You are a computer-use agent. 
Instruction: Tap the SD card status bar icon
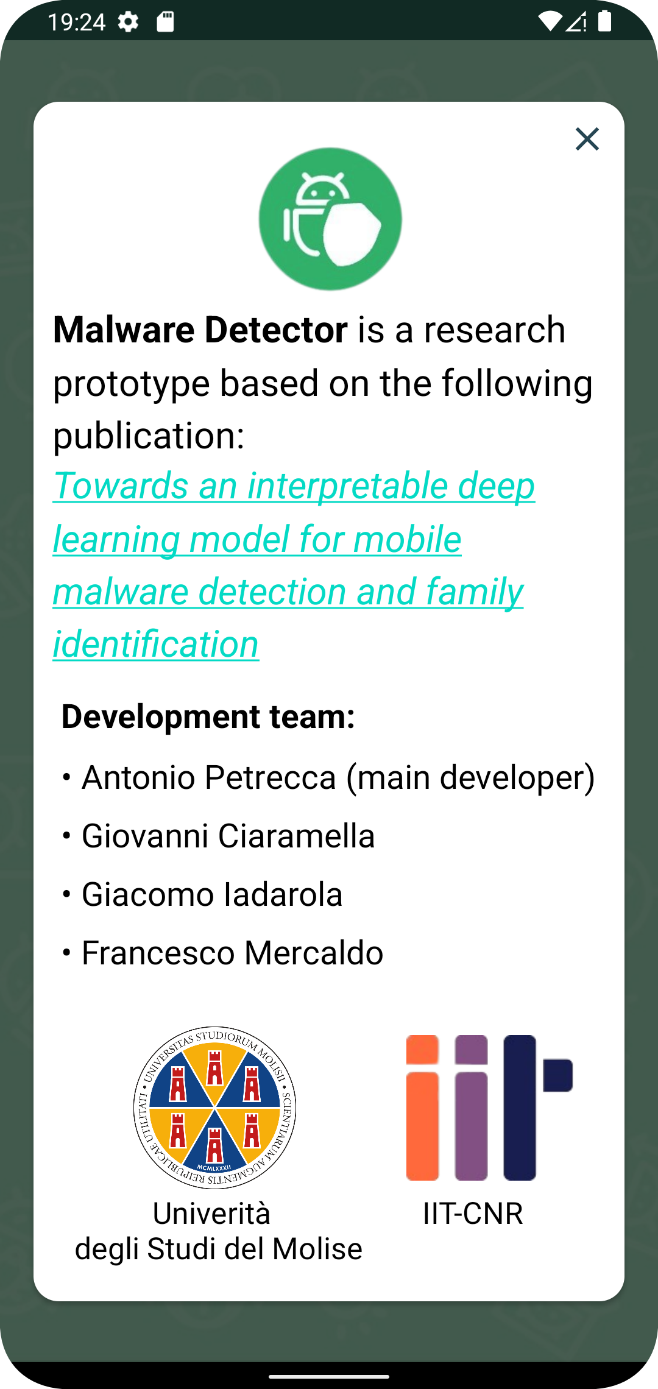[166, 21]
